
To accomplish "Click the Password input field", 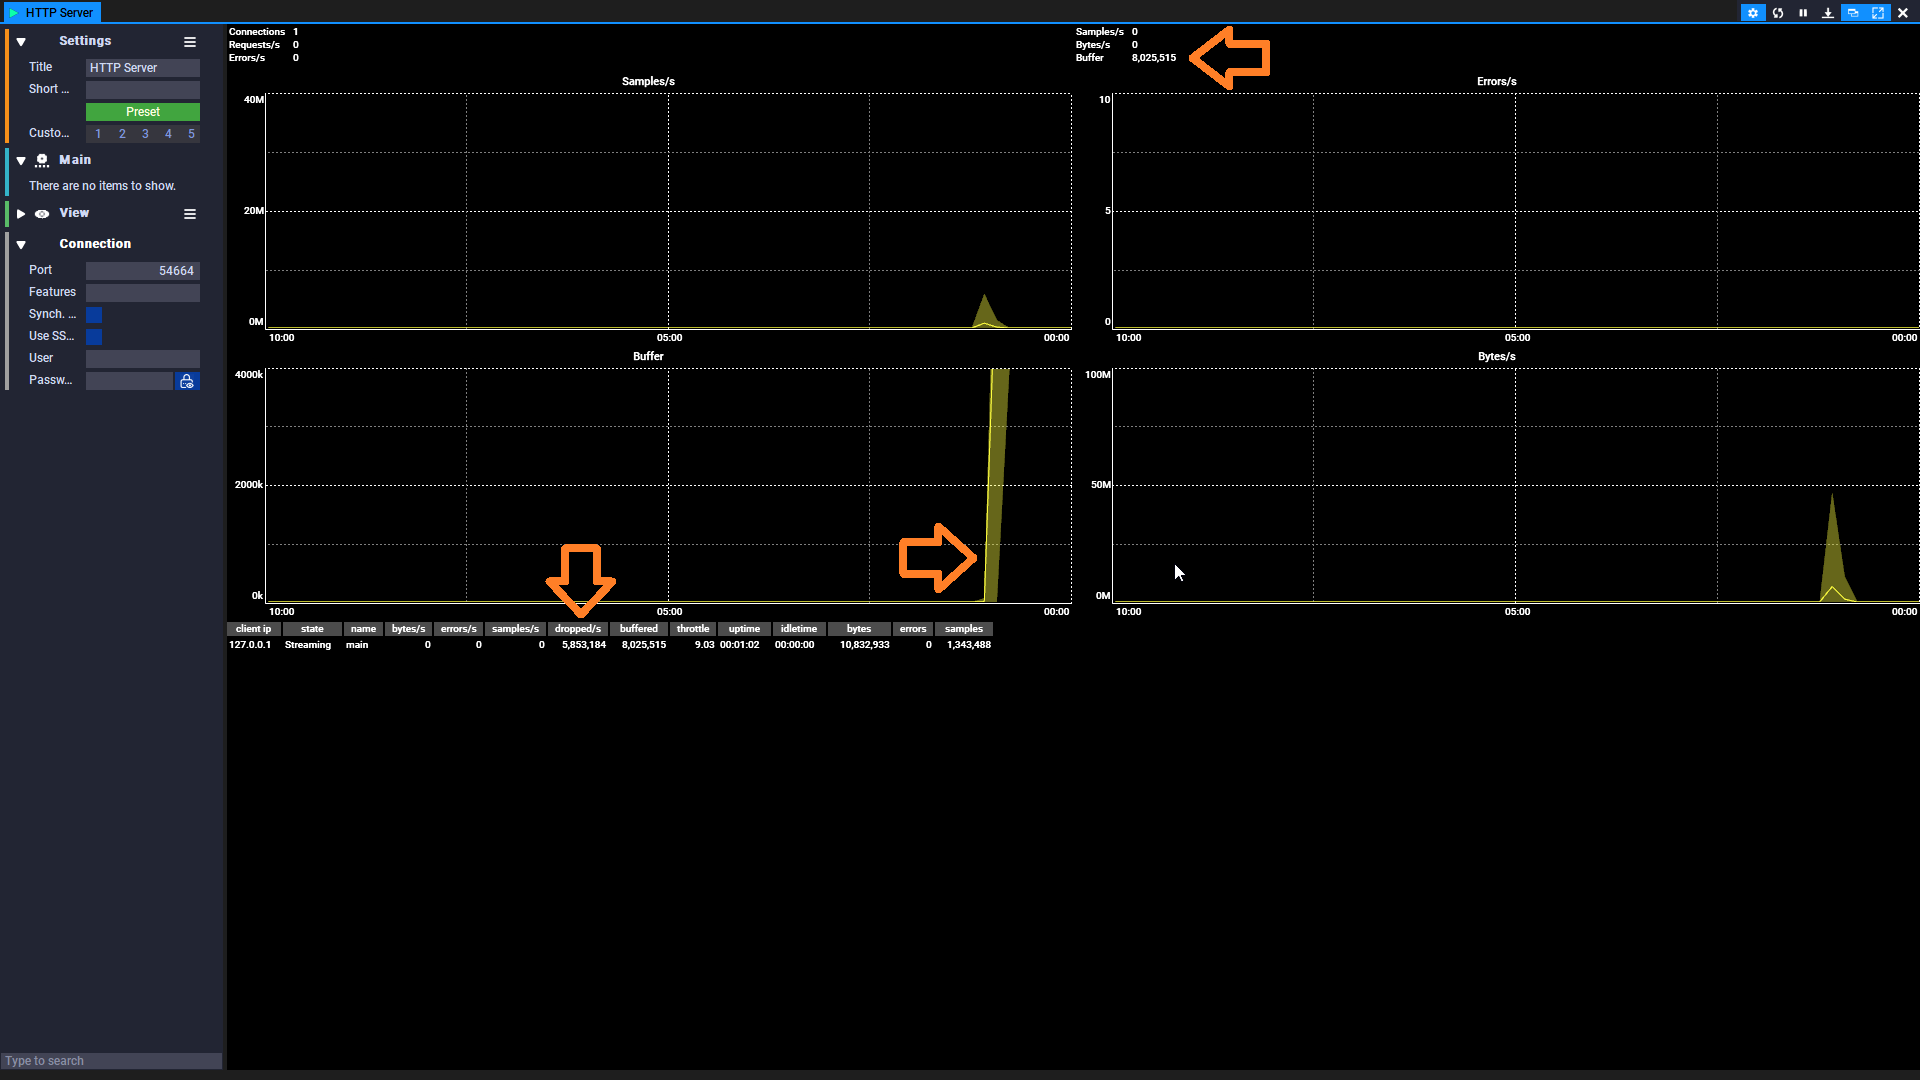I will [x=130, y=382].
